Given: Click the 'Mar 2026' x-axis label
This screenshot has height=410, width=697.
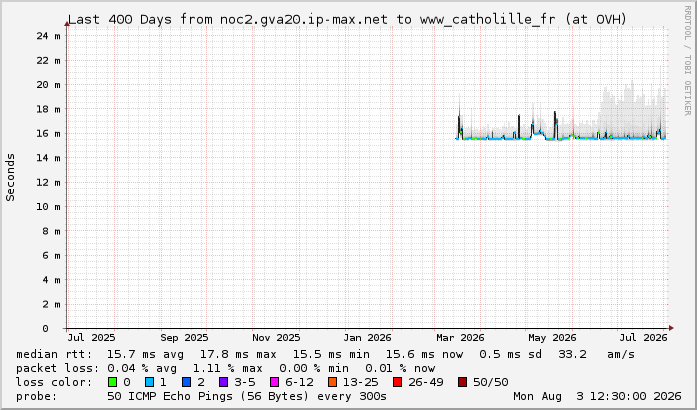Looking at the screenshot, I should tap(460, 338).
